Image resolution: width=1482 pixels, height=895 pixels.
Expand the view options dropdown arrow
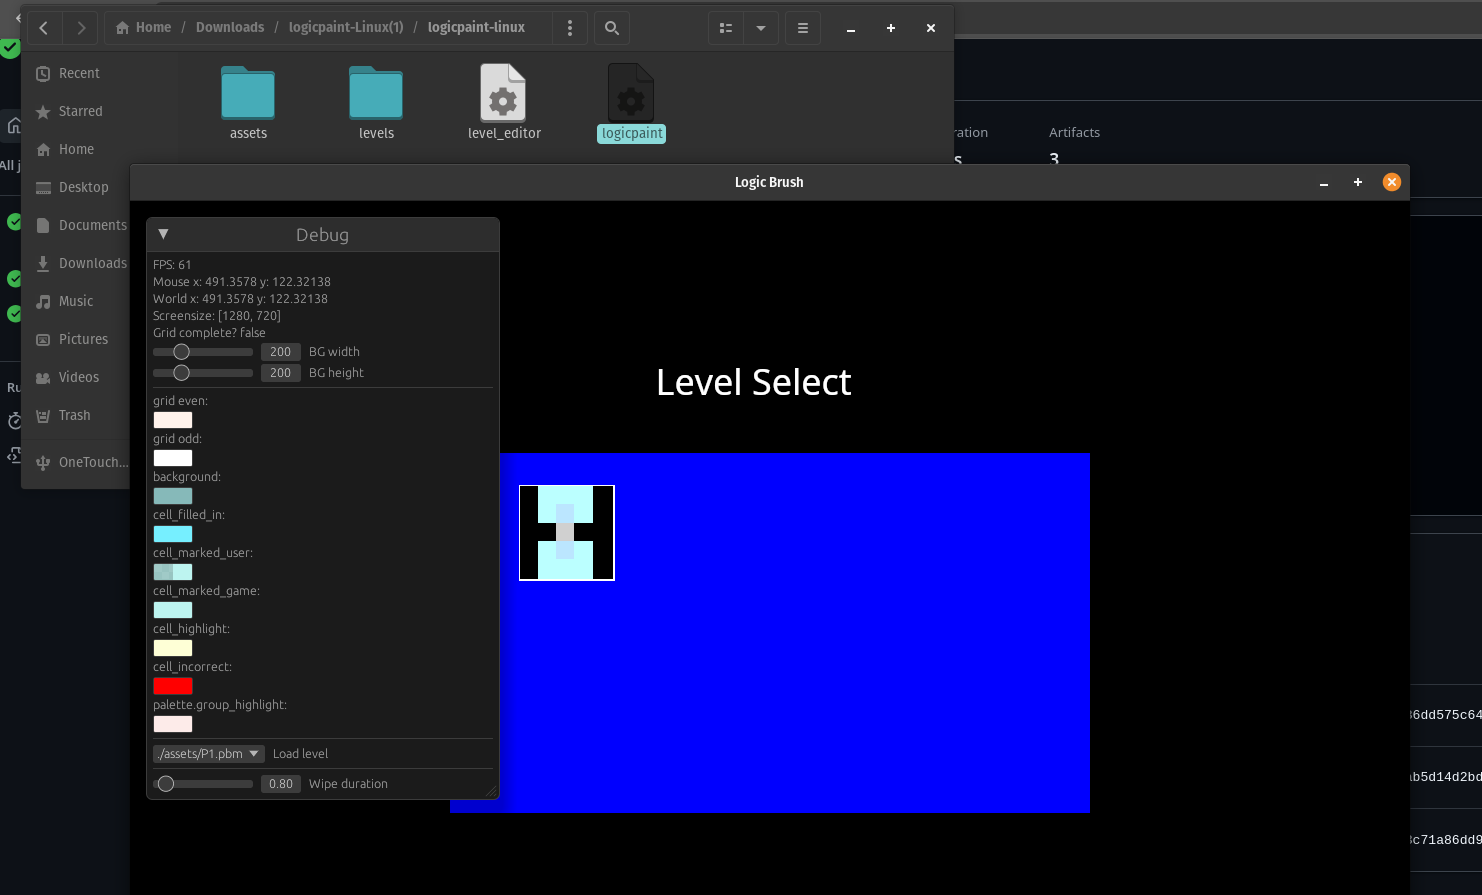[x=761, y=28]
